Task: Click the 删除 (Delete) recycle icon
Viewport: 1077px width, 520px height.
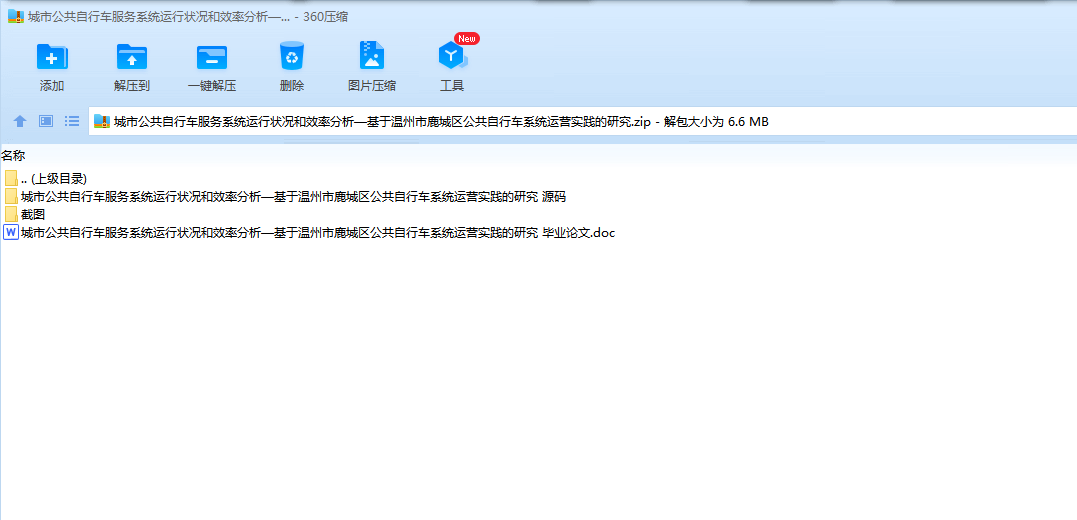Action: coord(291,56)
